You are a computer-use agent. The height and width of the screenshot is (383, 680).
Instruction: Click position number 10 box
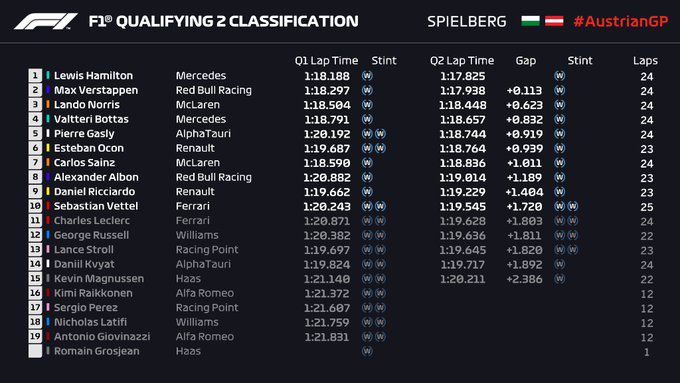[35, 206]
